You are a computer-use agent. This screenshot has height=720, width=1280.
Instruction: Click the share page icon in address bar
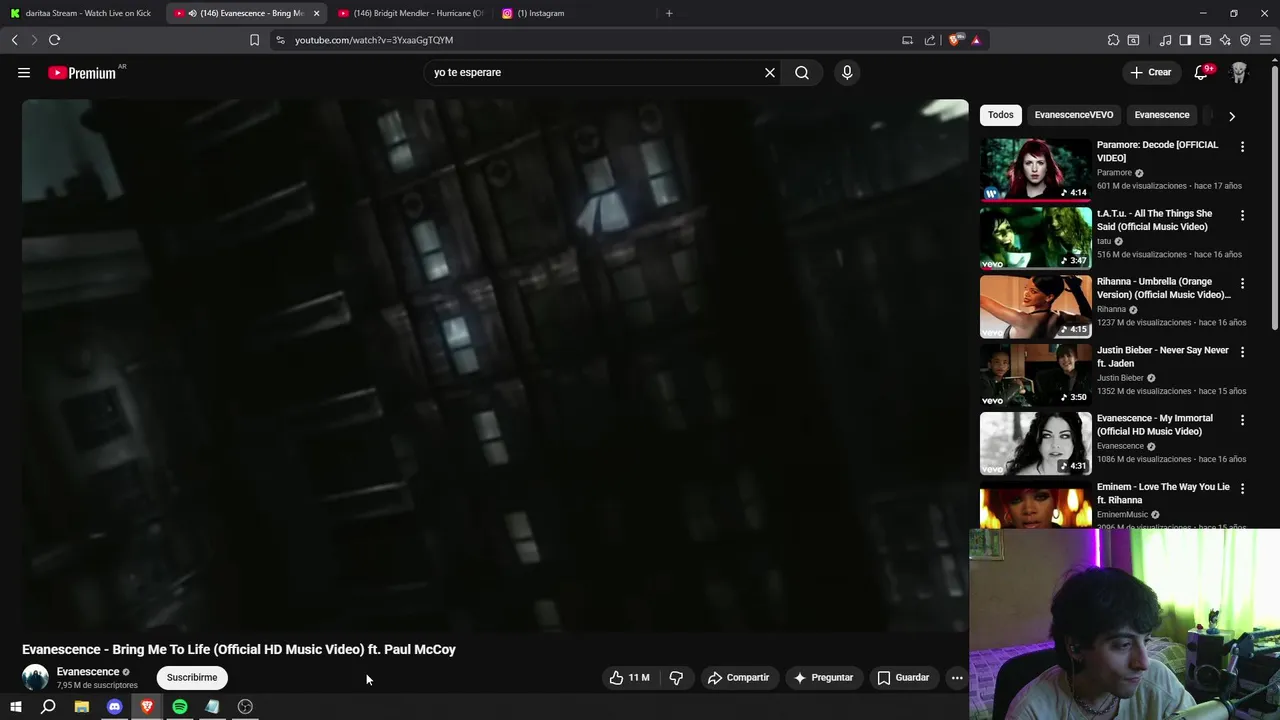pos(930,40)
